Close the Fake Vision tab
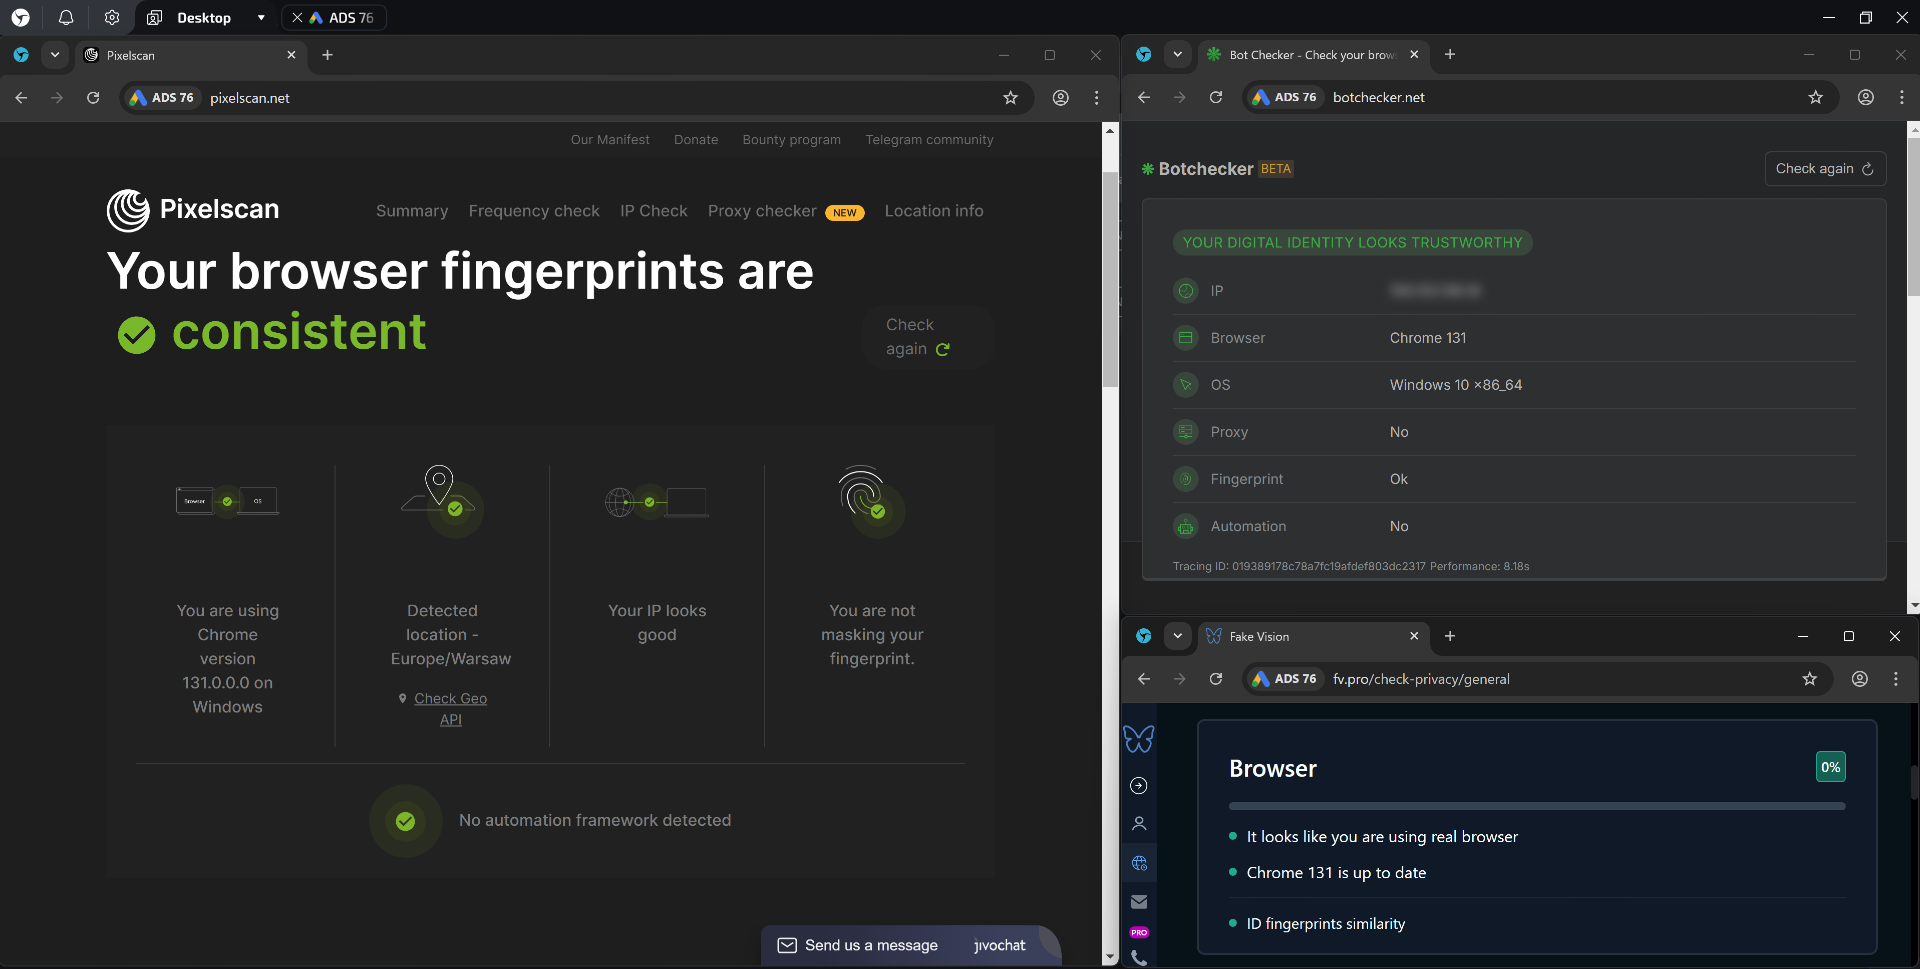The width and height of the screenshot is (1920, 969). [1414, 636]
